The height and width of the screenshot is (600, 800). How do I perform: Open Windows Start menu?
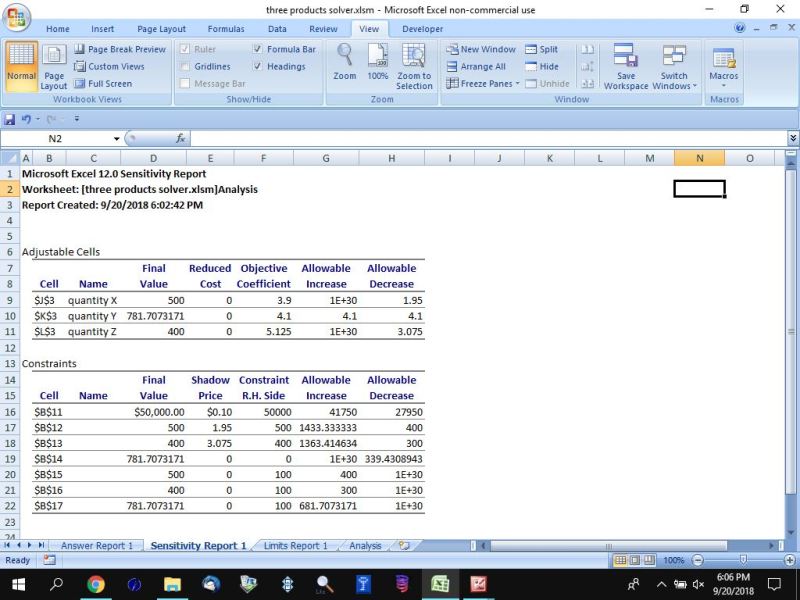[18, 584]
